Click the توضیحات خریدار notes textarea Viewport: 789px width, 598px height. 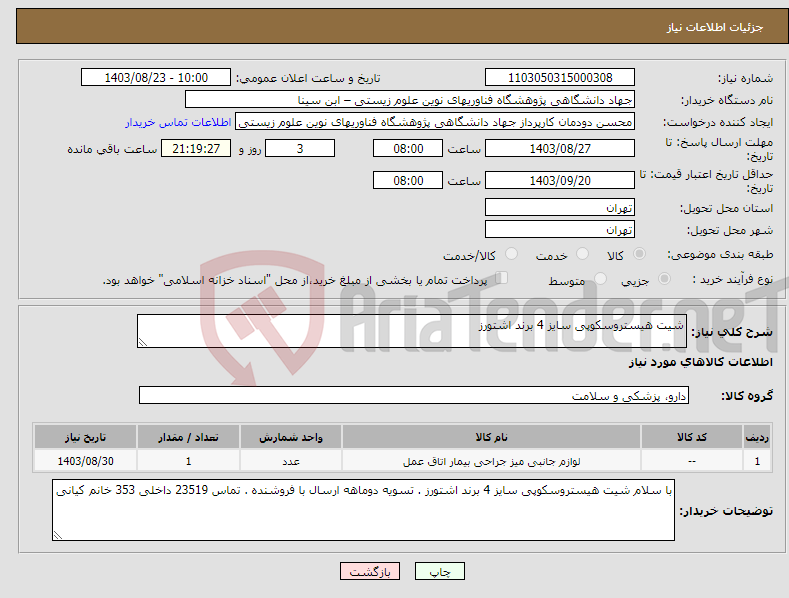coord(363,510)
